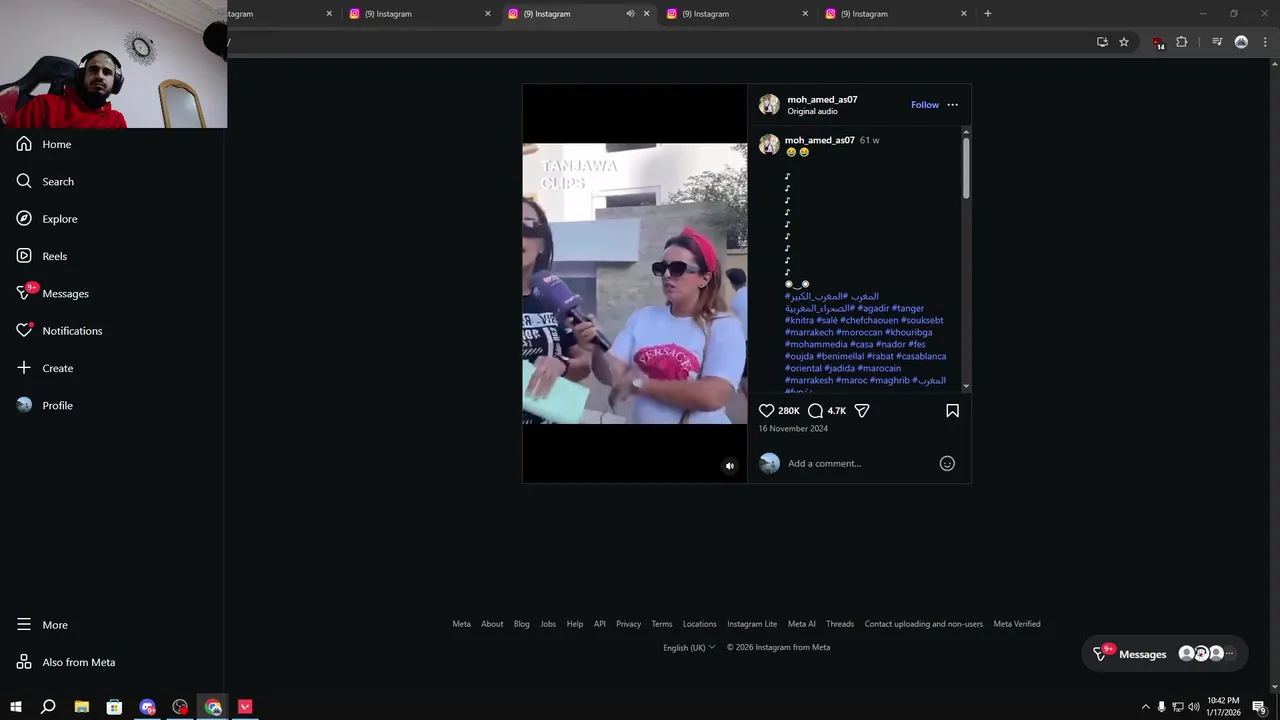The width and height of the screenshot is (1280, 720).
Task: Click the Original audio link
Action: point(812,111)
